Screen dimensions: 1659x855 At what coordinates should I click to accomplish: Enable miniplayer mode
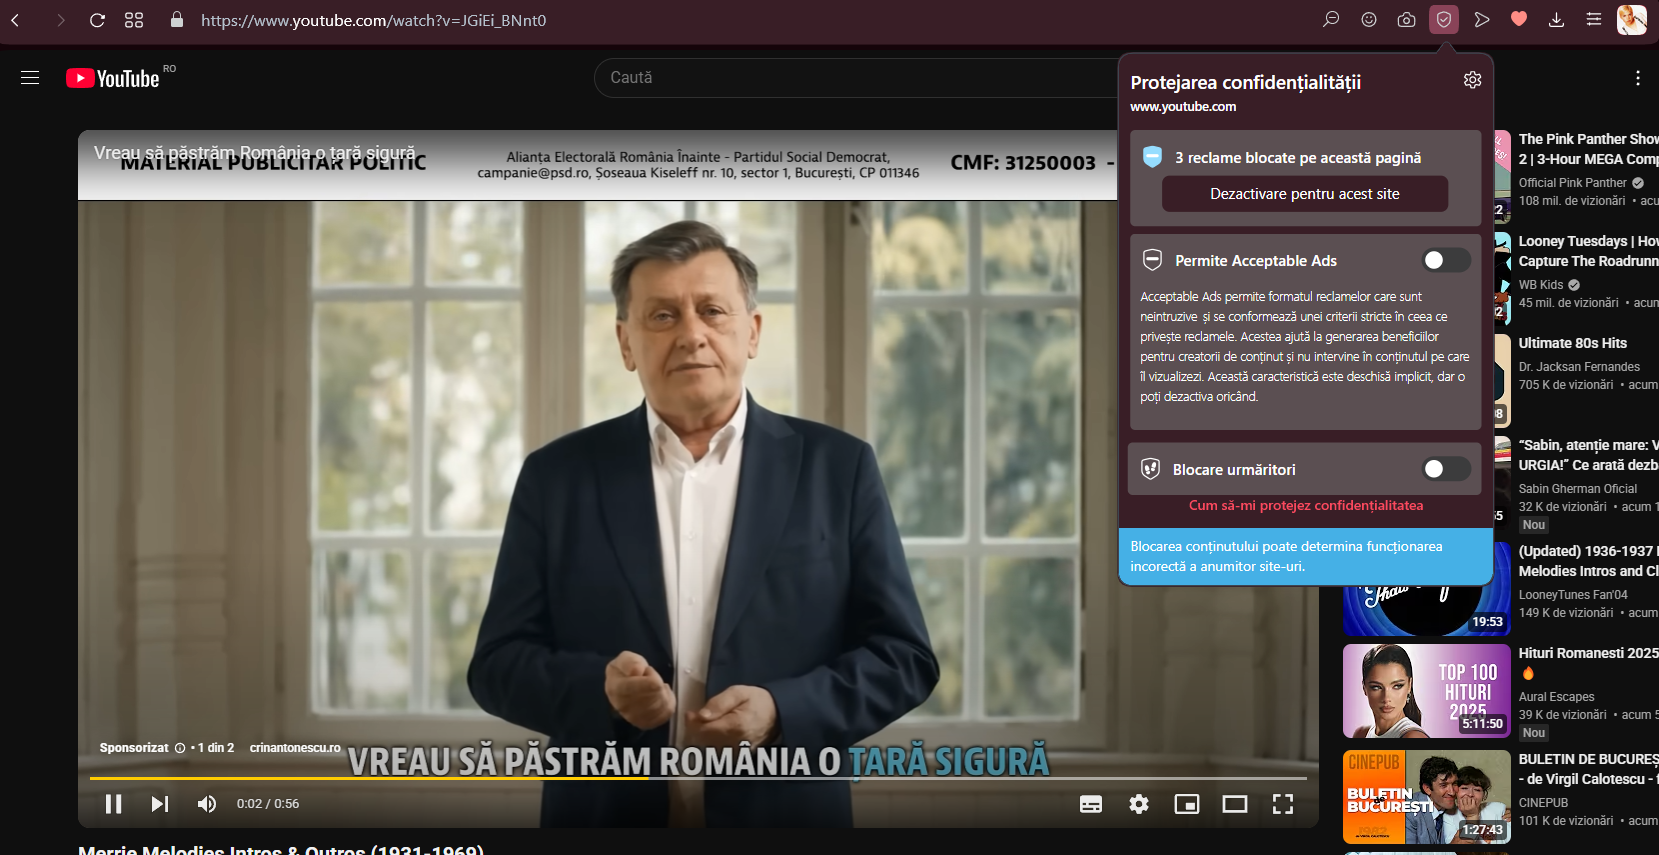[1187, 804]
